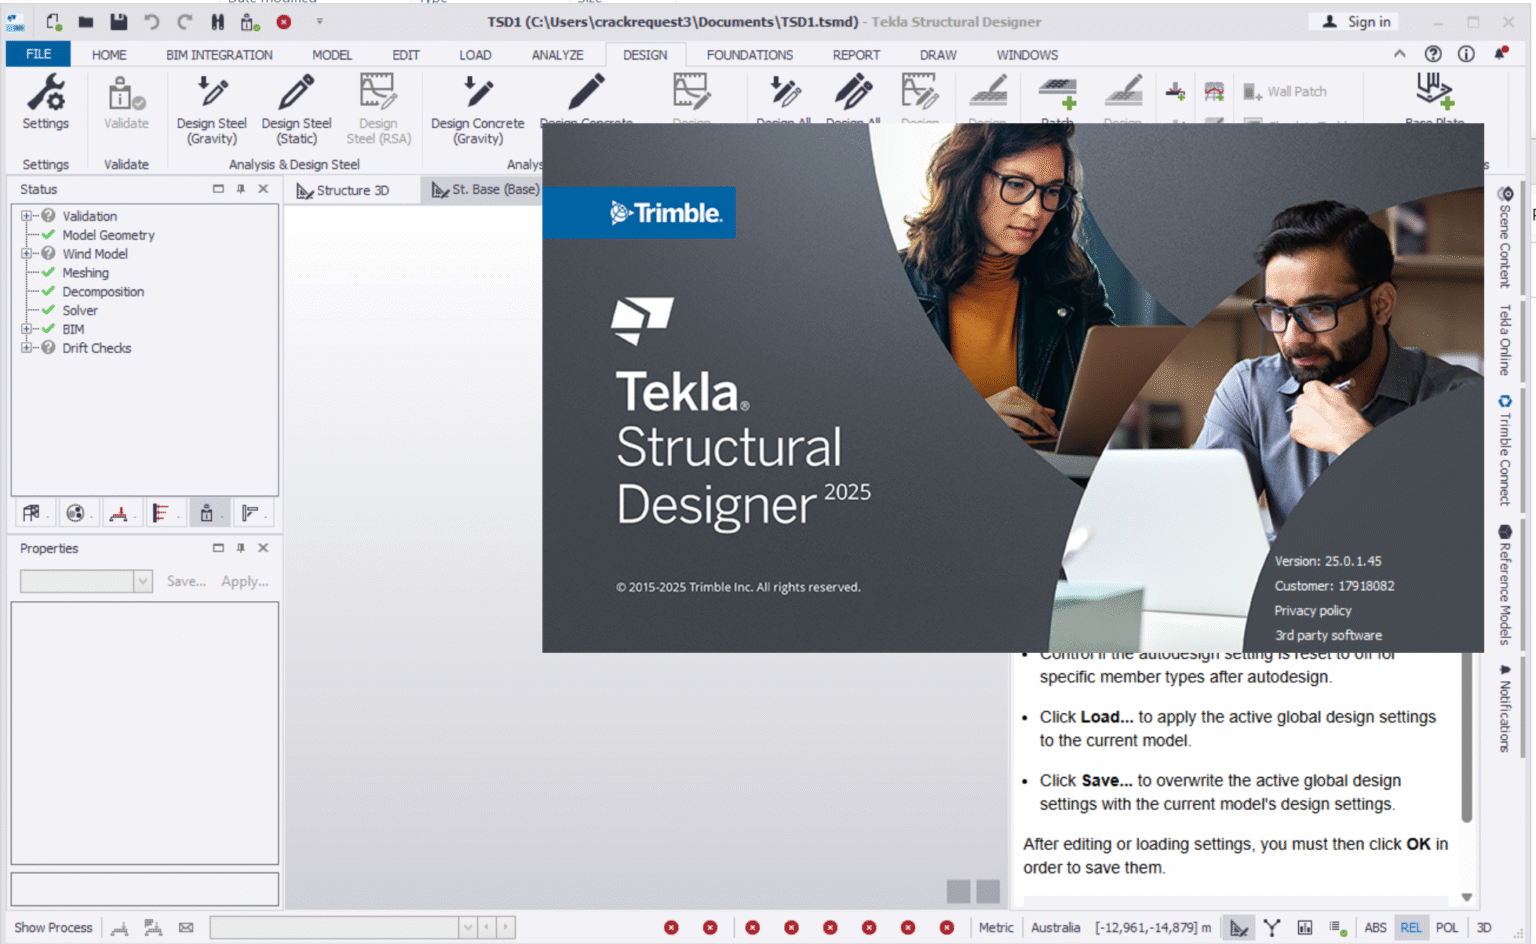This screenshot has height=944, width=1536.
Task: Collapse the ribbon with the chevron
Action: (x=1399, y=54)
